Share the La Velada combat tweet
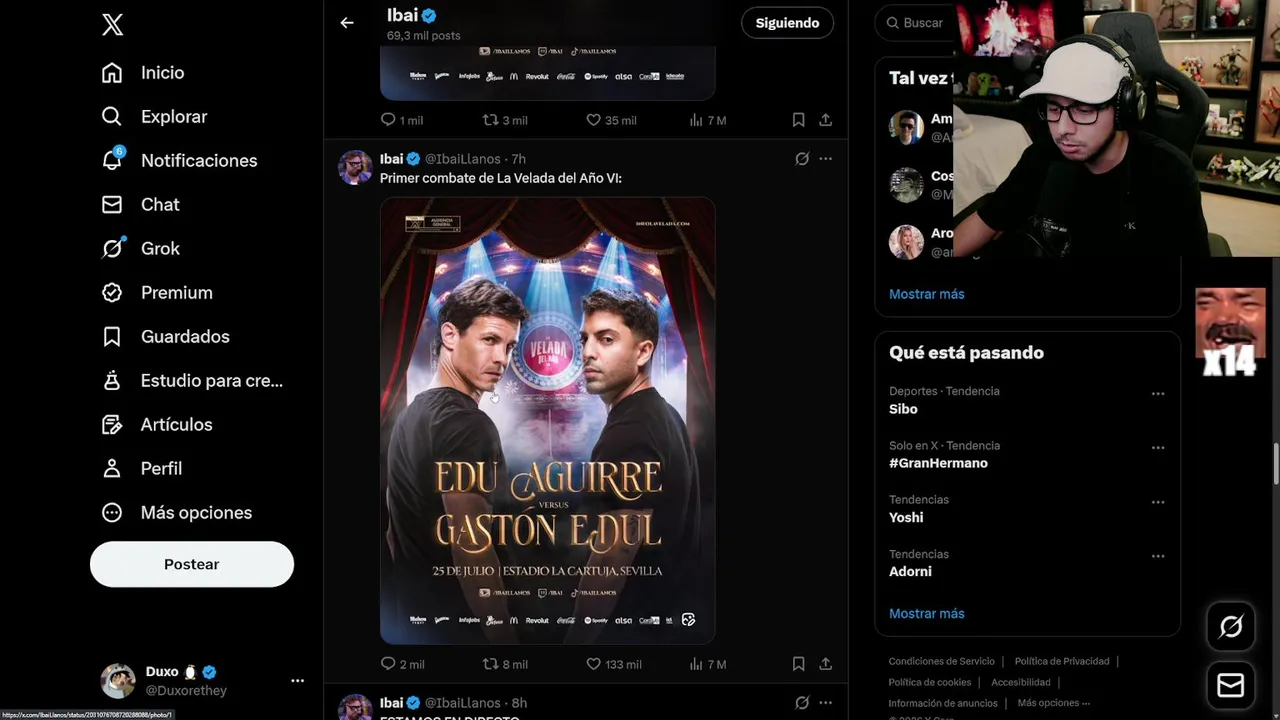The image size is (1280, 720). [x=825, y=664]
